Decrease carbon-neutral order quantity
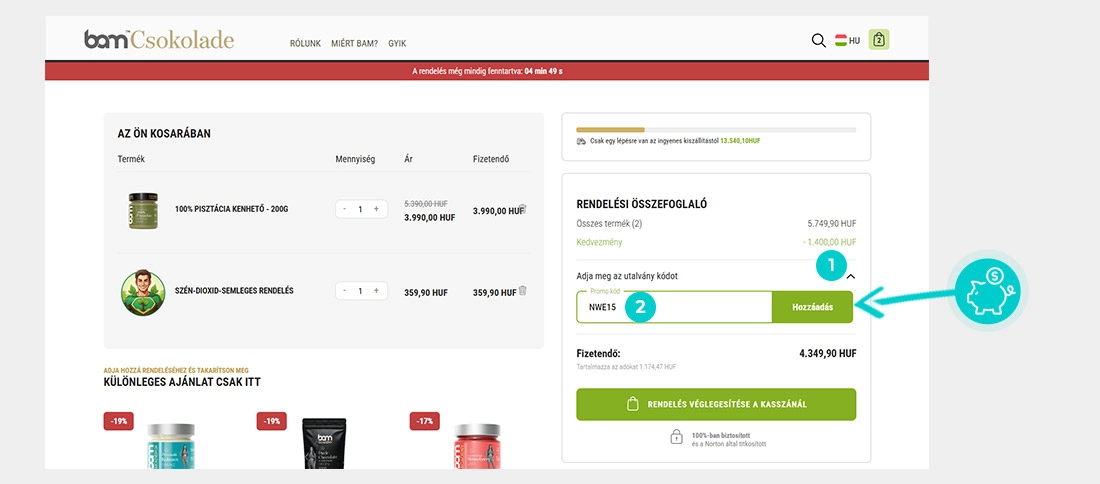Viewport: 1100px width, 484px height. [344, 290]
